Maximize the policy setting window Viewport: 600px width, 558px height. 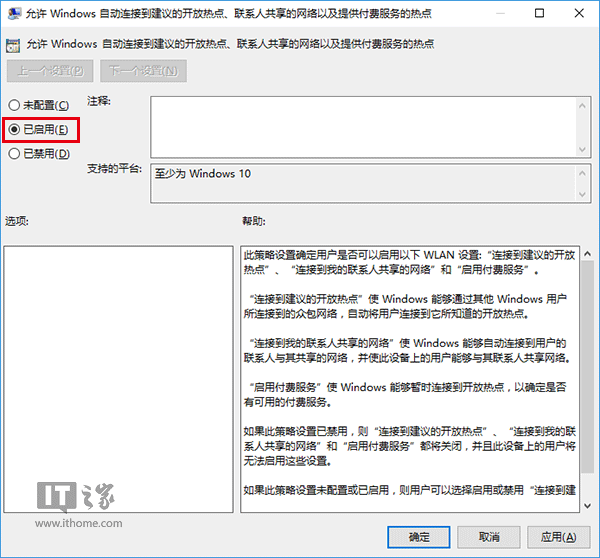point(538,14)
